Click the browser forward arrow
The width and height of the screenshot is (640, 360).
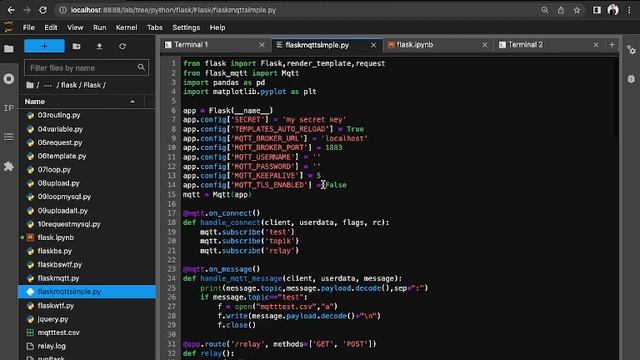coord(27,10)
